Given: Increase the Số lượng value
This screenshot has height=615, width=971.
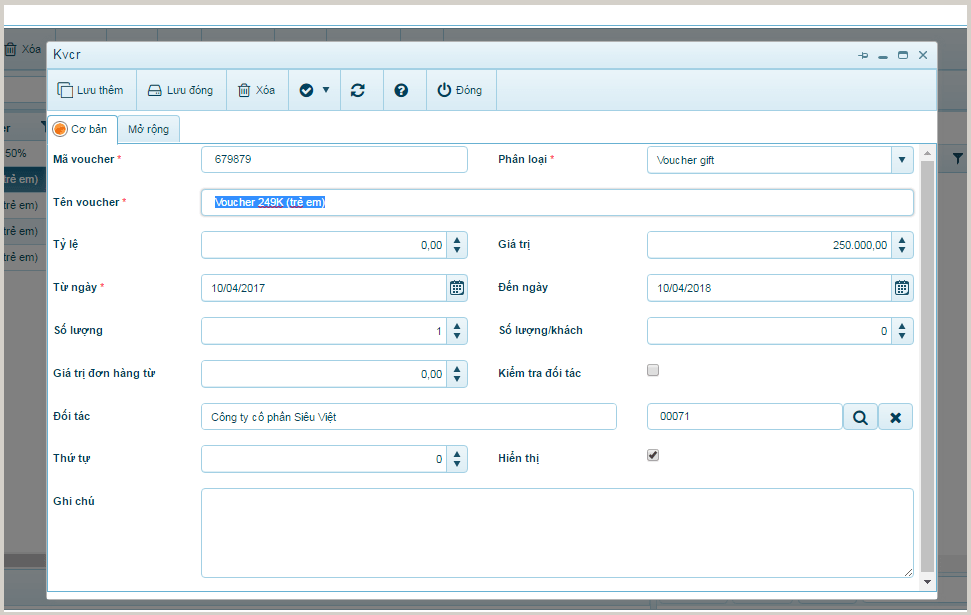Looking at the screenshot, I should (x=457, y=326).
